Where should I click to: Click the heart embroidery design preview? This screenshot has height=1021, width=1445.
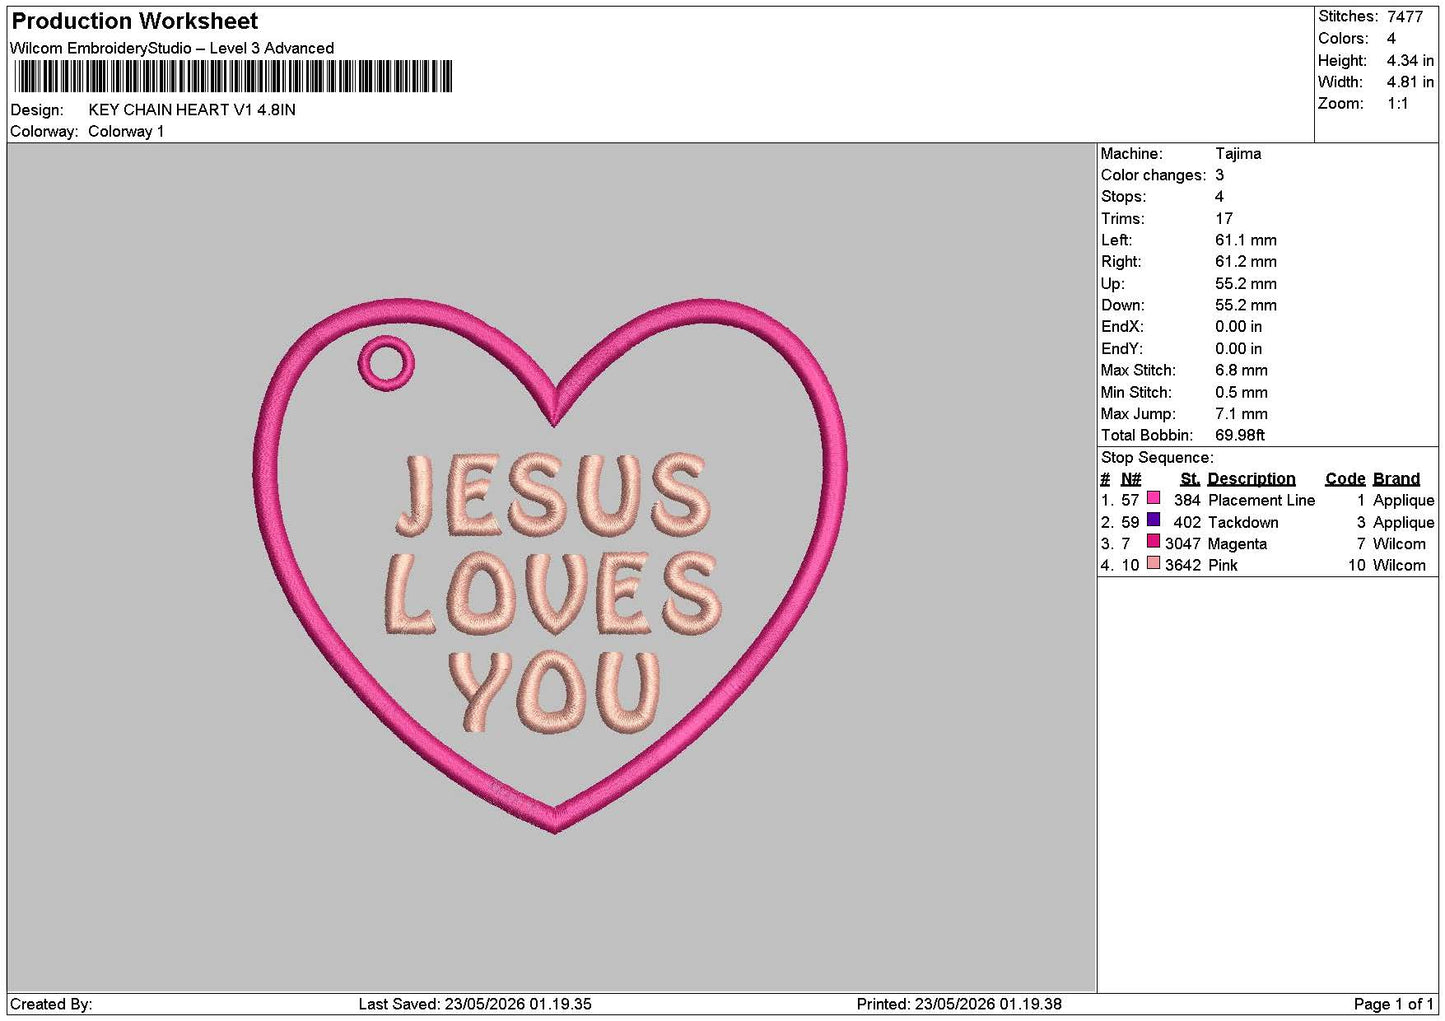(551, 565)
